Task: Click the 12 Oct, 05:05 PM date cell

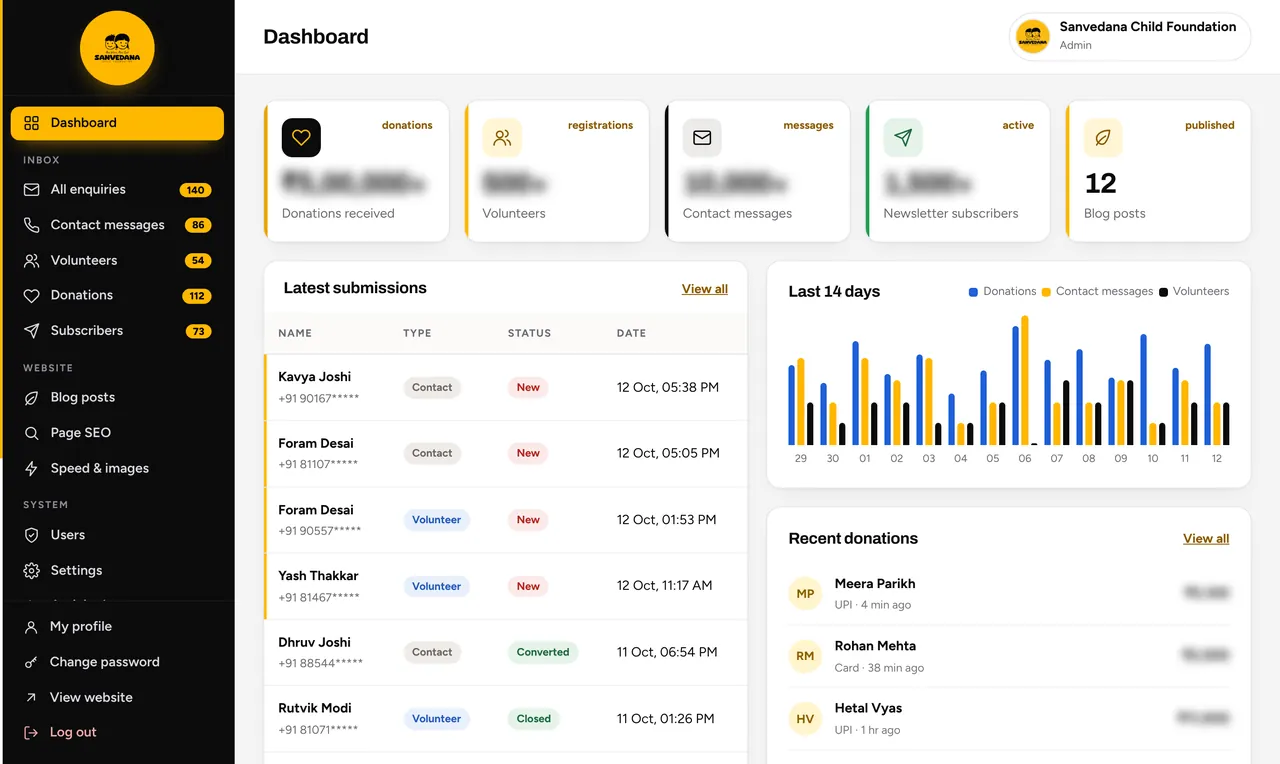Action: [x=668, y=453]
